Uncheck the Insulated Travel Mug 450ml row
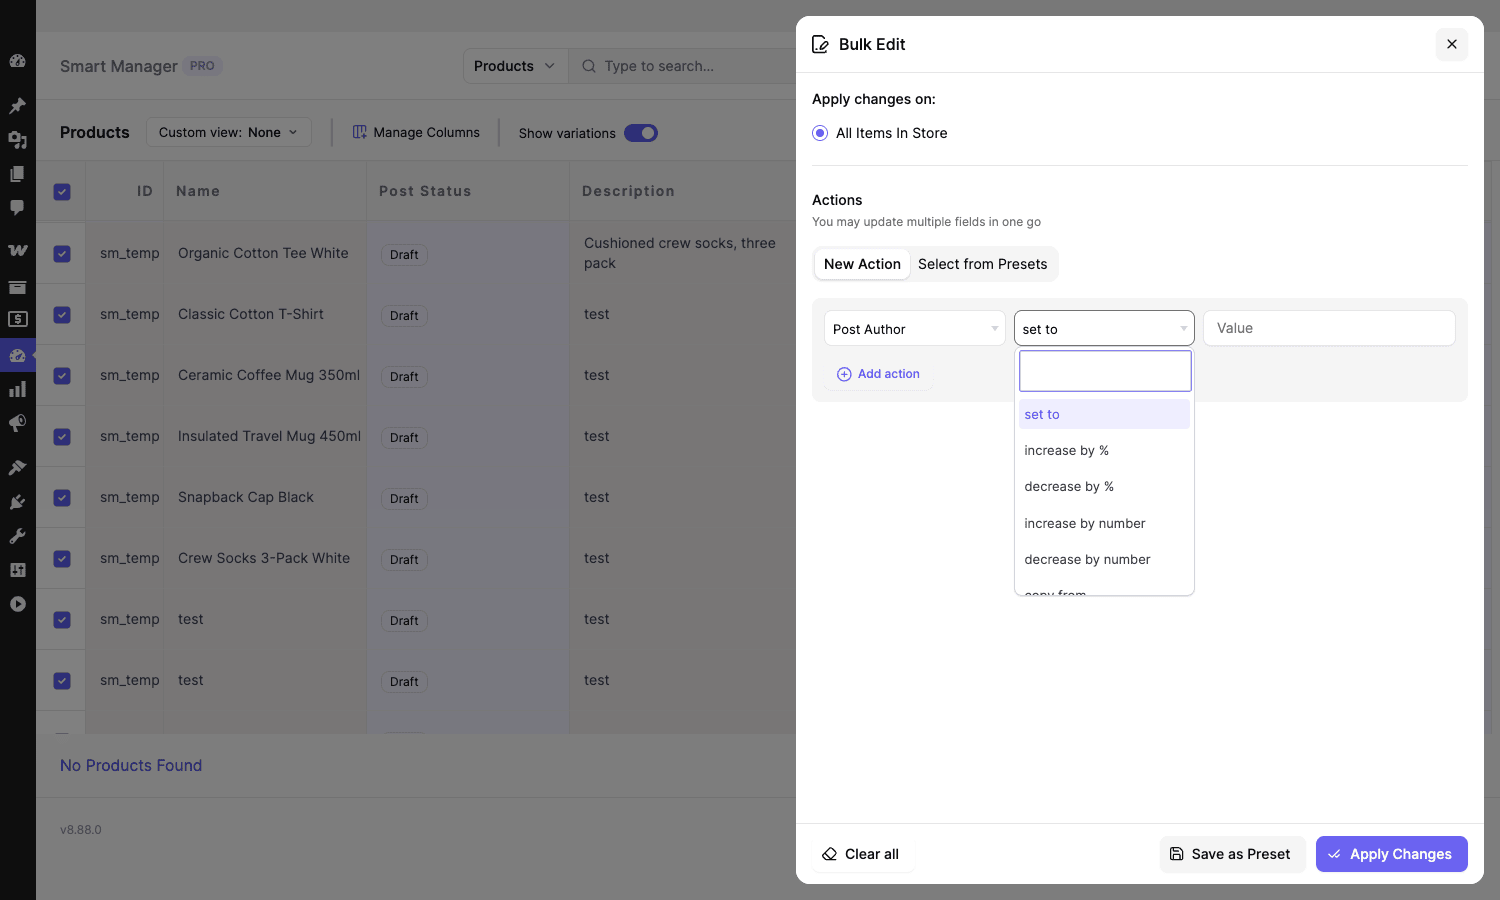1500x900 pixels. point(62,437)
